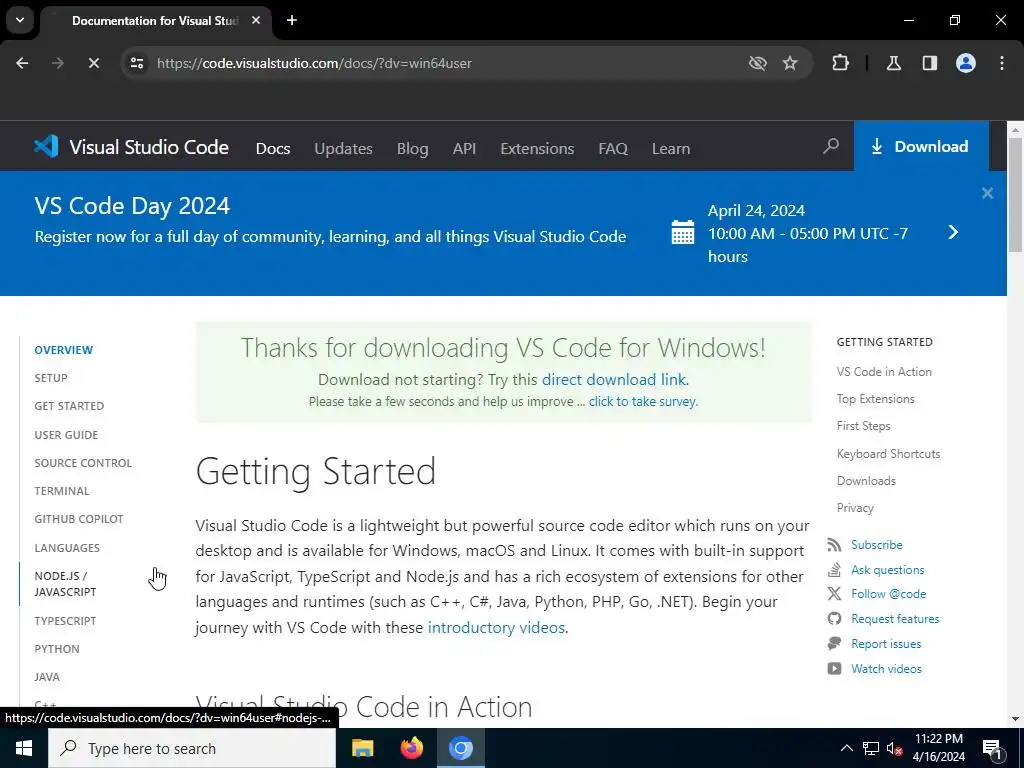Expand JAVA in the left sidebar
Screen dimensions: 1024x768
(x=47, y=677)
